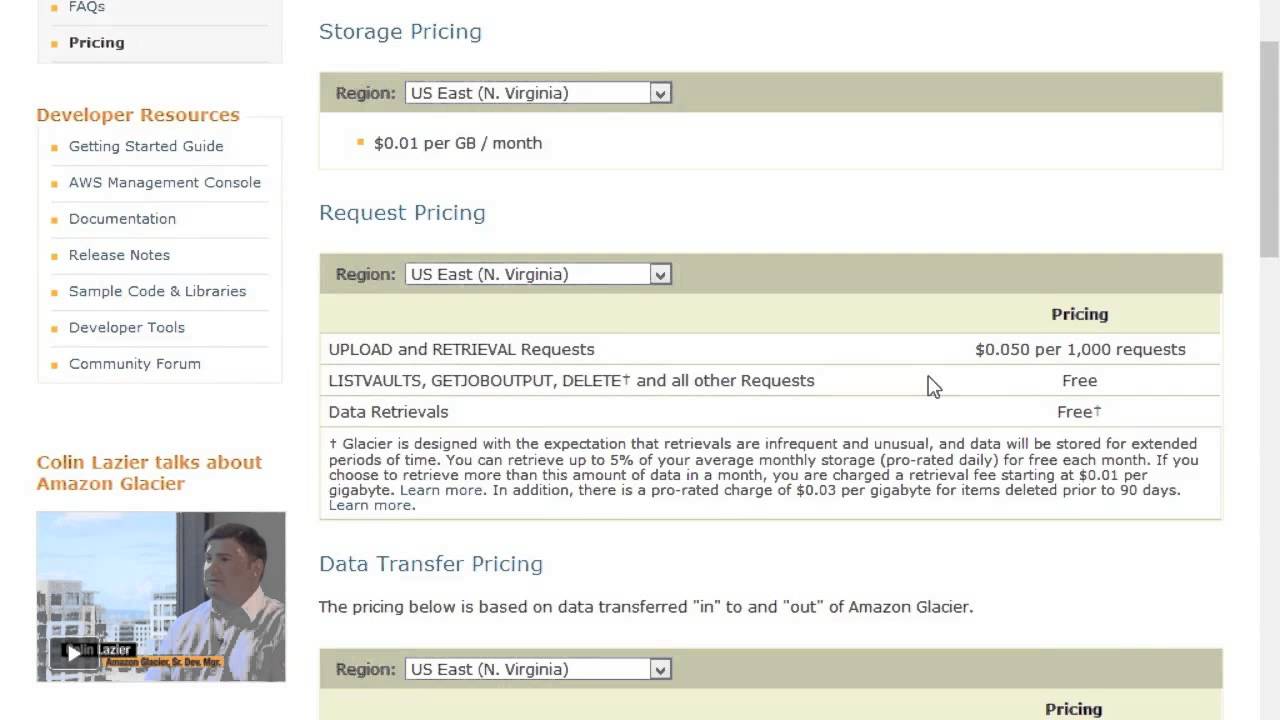Click the orange bullet beside Documentation
The width and height of the screenshot is (1280, 720).
tap(55, 220)
